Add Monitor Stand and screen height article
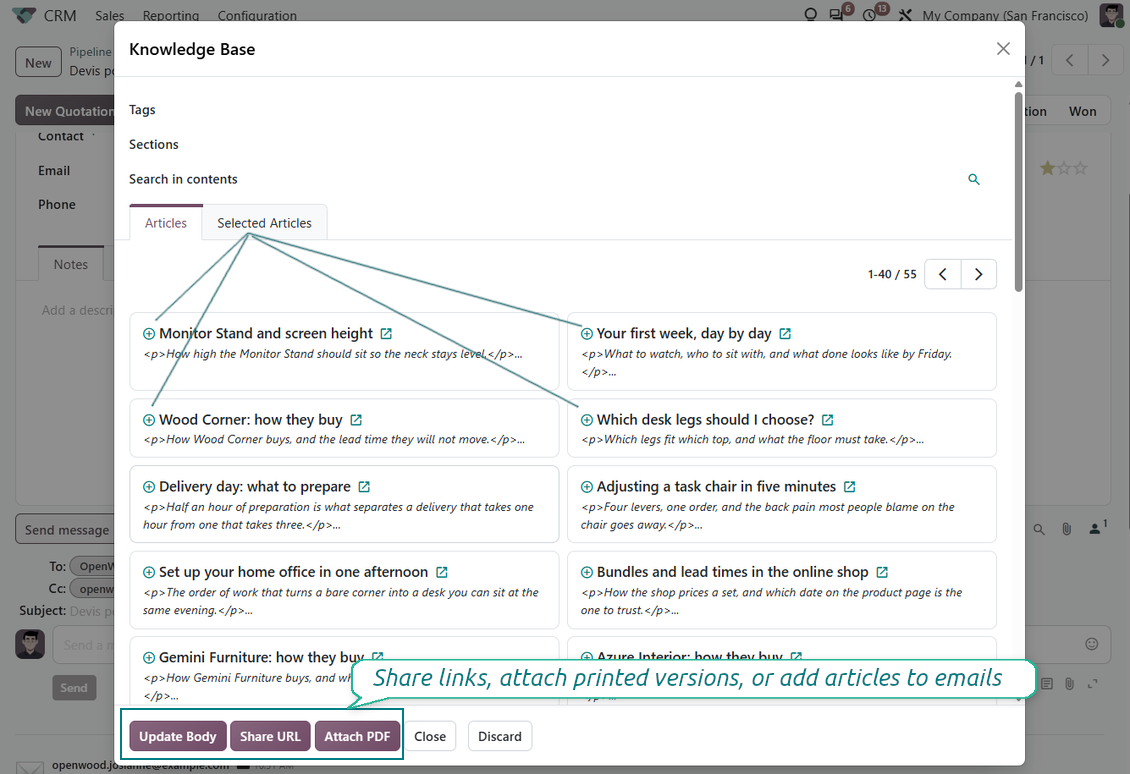 coord(148,334)
